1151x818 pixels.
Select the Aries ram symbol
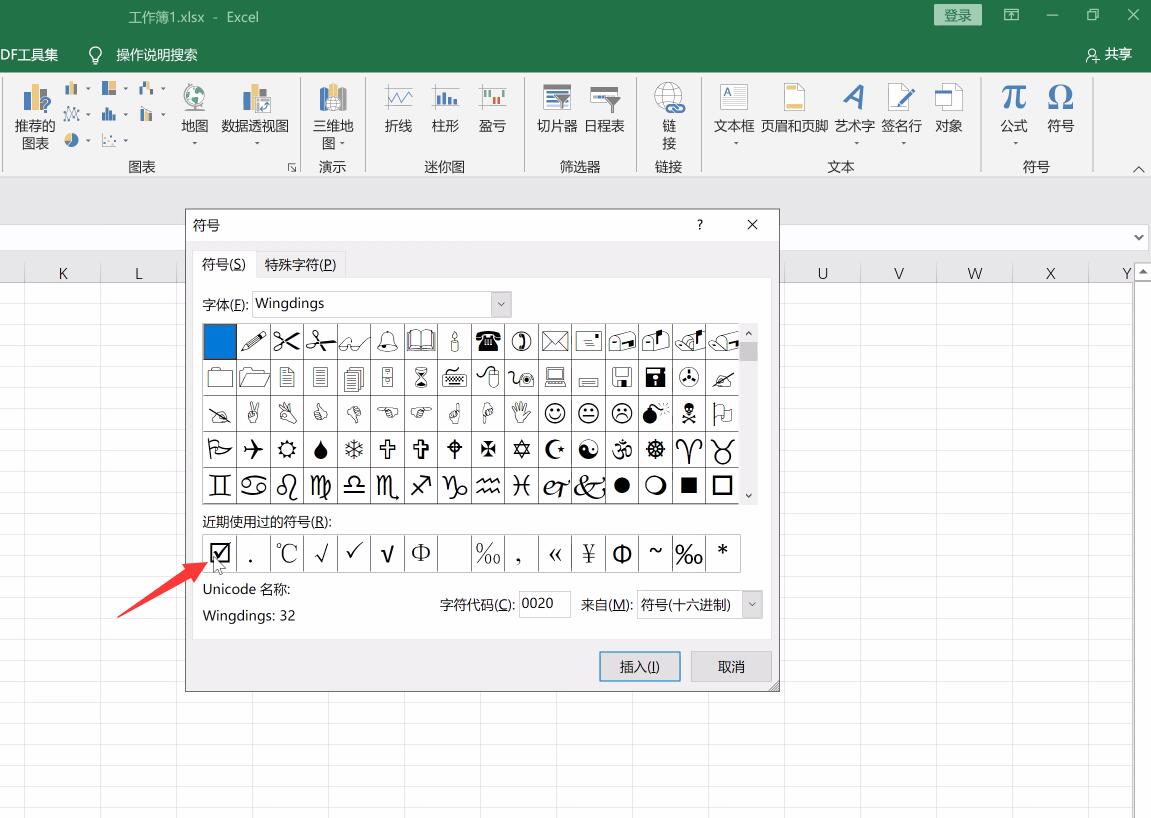coord(689,449)
